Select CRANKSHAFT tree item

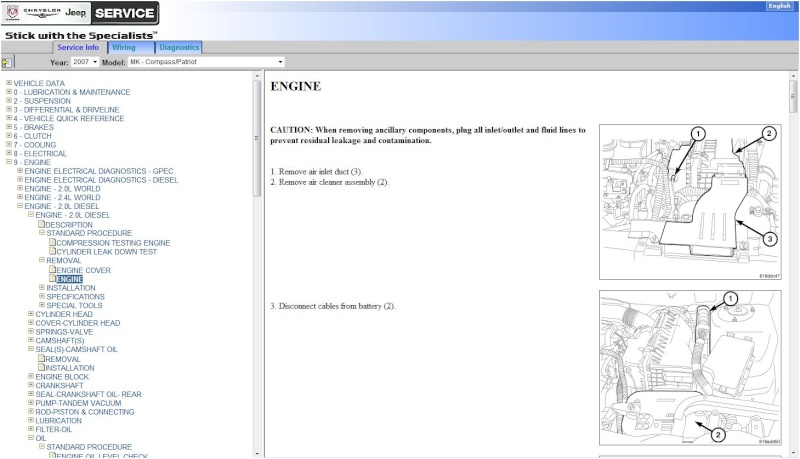tap(59, 386)
